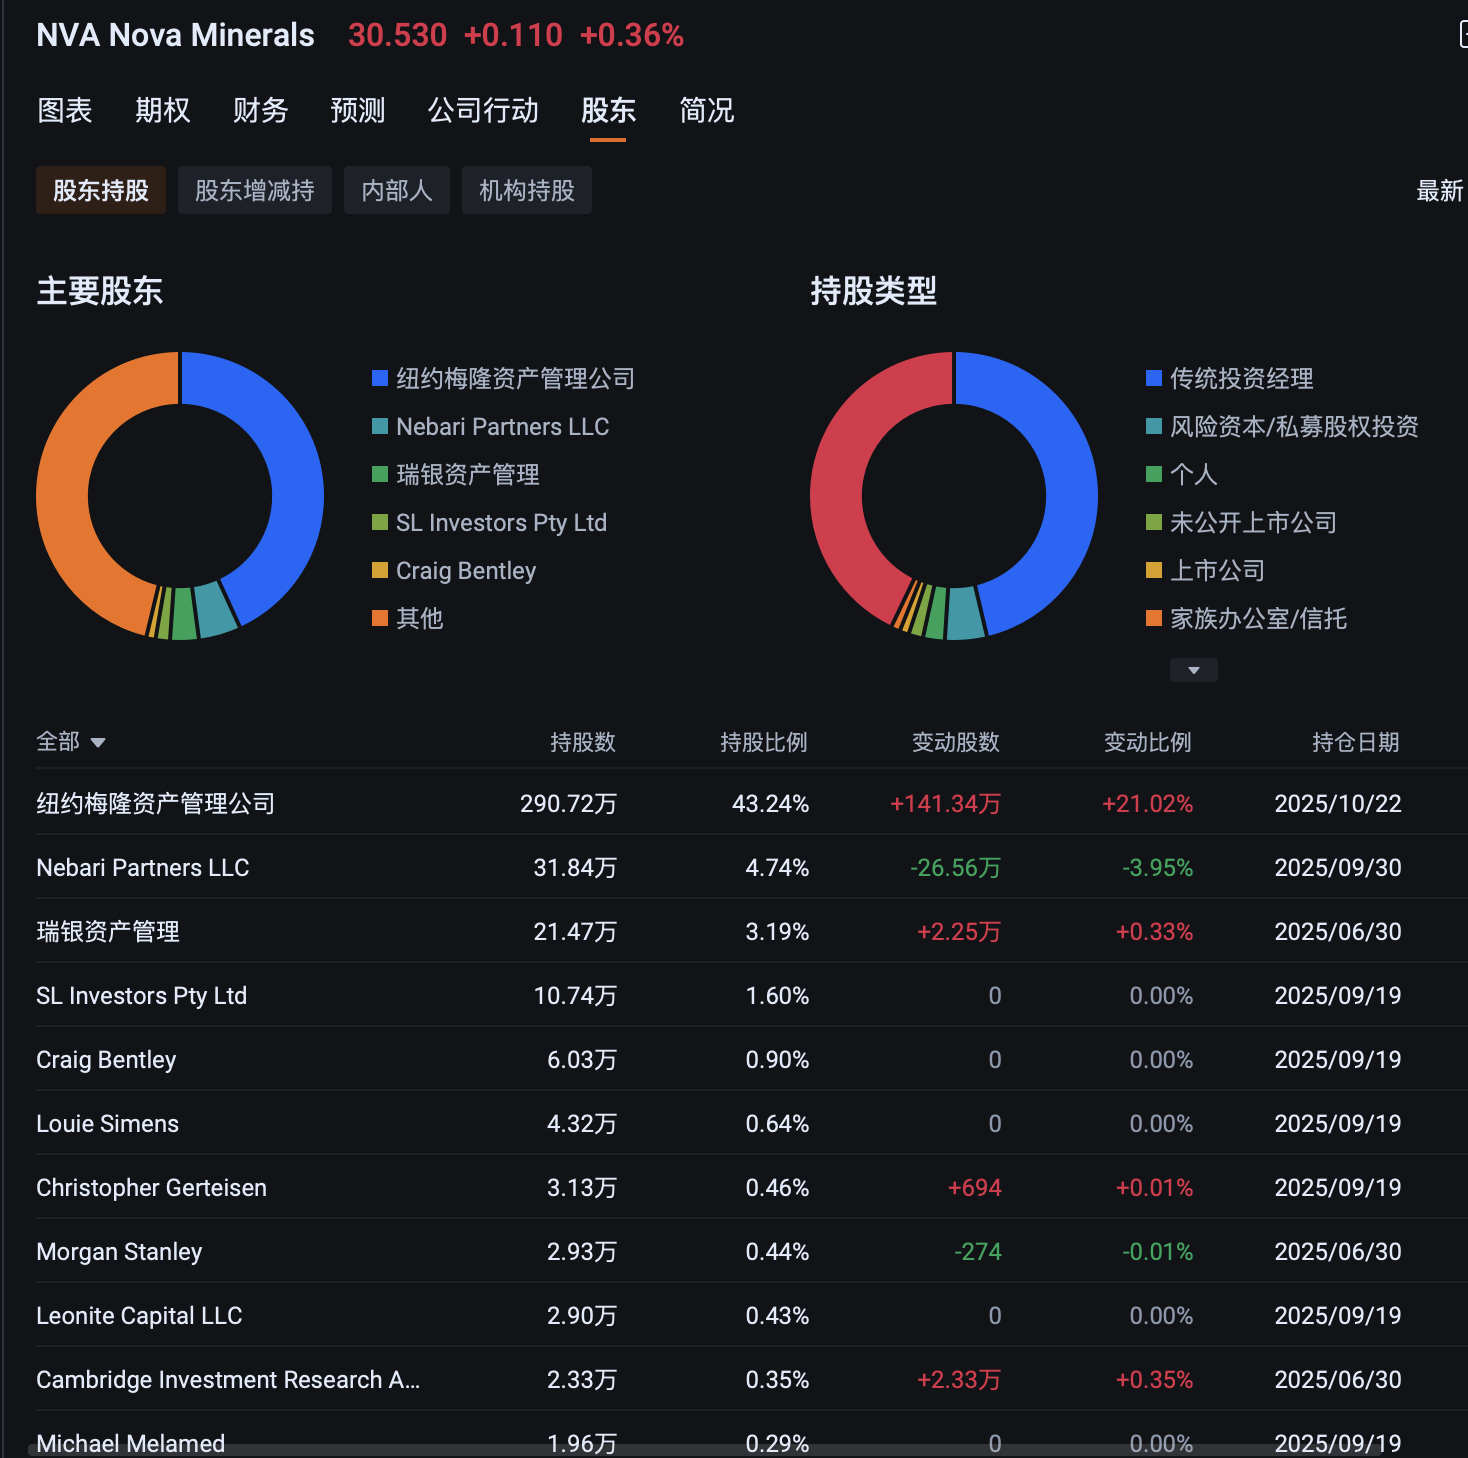This screenshot has width=1468, height=1458.
Task: Select the 股东持股 sub-tab button
Action: (101, 190)
